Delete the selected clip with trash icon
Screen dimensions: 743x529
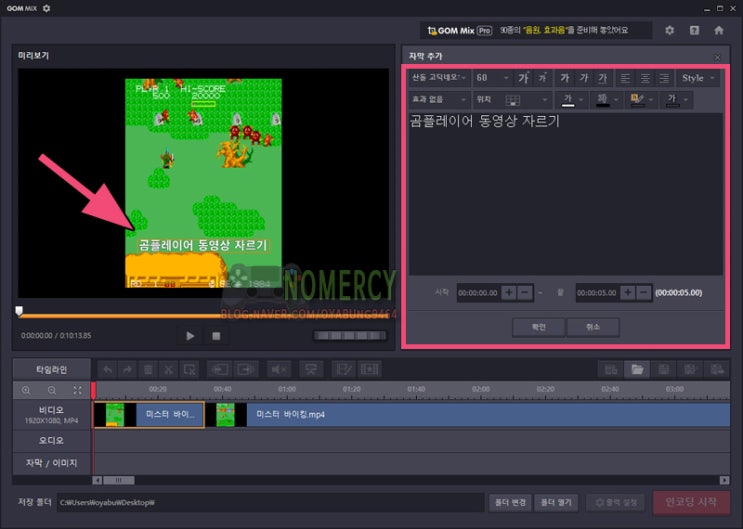tap(148, 370)
